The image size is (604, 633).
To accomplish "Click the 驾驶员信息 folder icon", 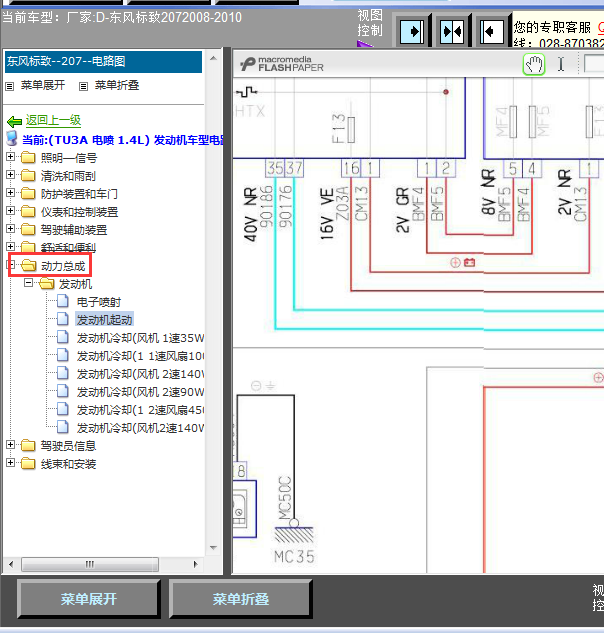I will pos(28,445).
